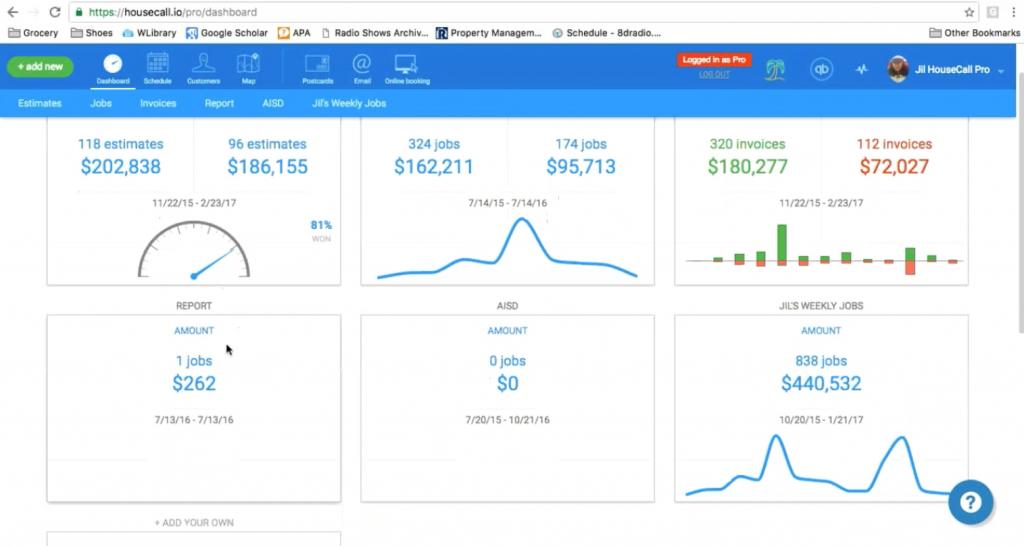Viewport: 1024px width, 546px height.
Task: Click the browser back arrow
Action: [12, 12]
